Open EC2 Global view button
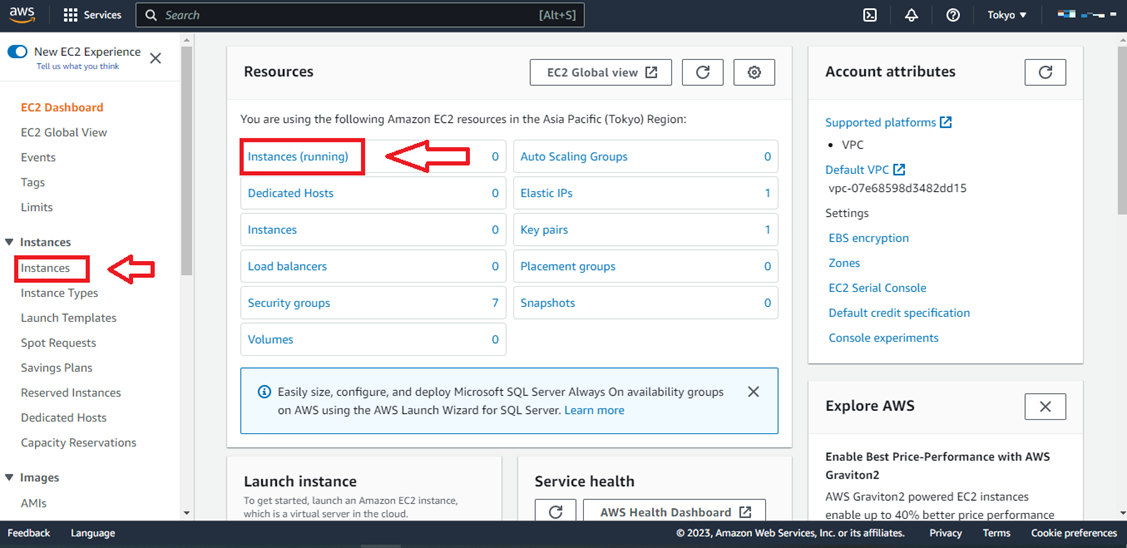1127x548 pixels. point(601,72)
